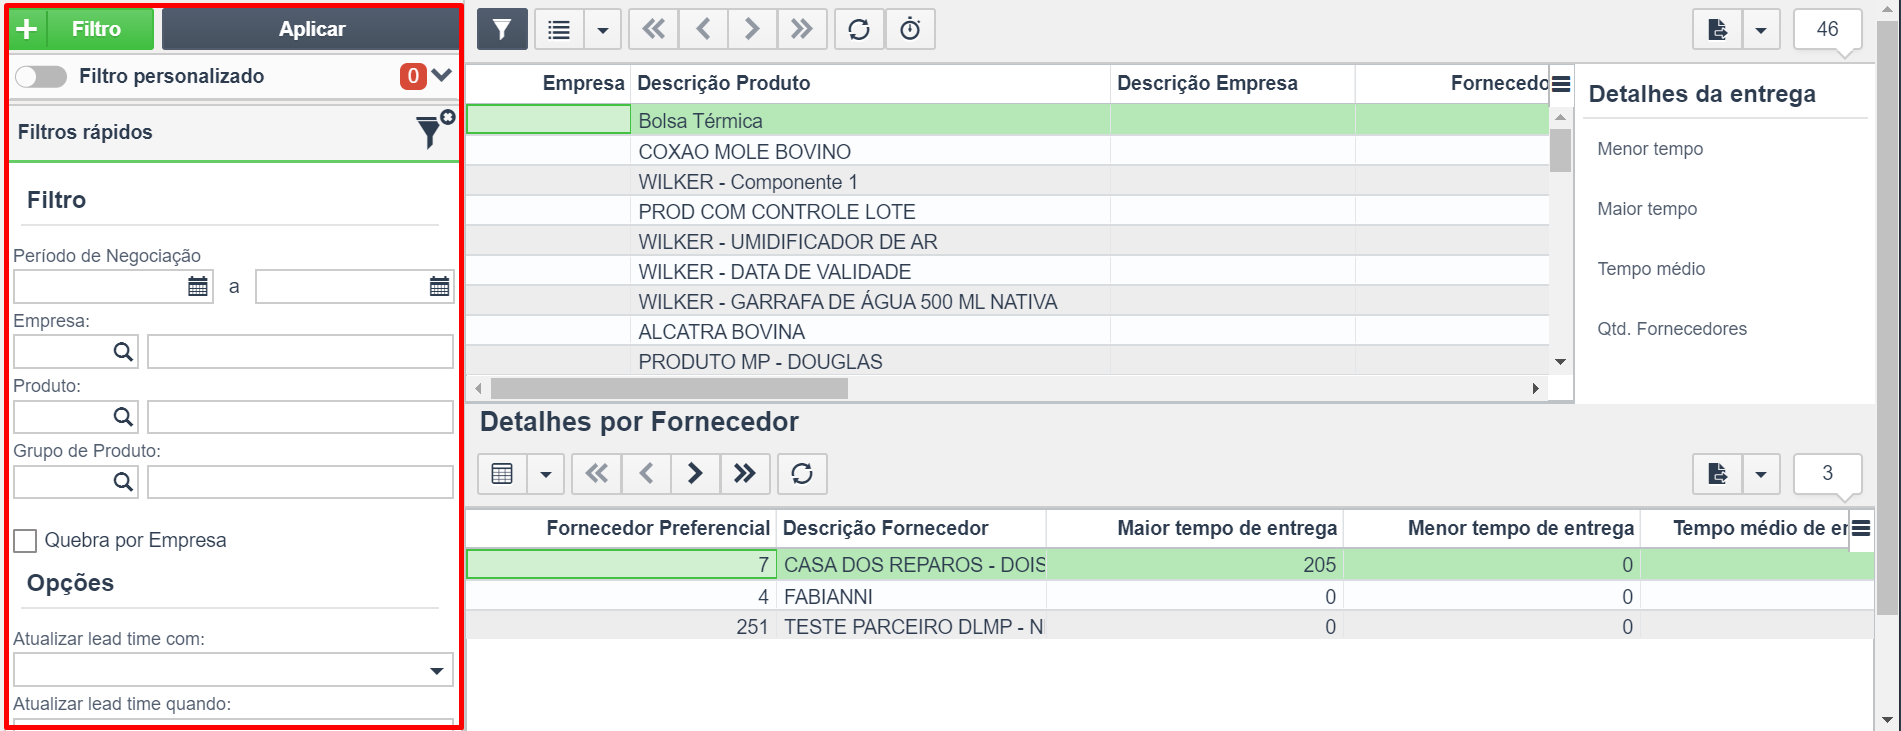The height and width of the screenshot is (731, 1901).
Task: Click the Produto description input field
Action: [300, 417]
